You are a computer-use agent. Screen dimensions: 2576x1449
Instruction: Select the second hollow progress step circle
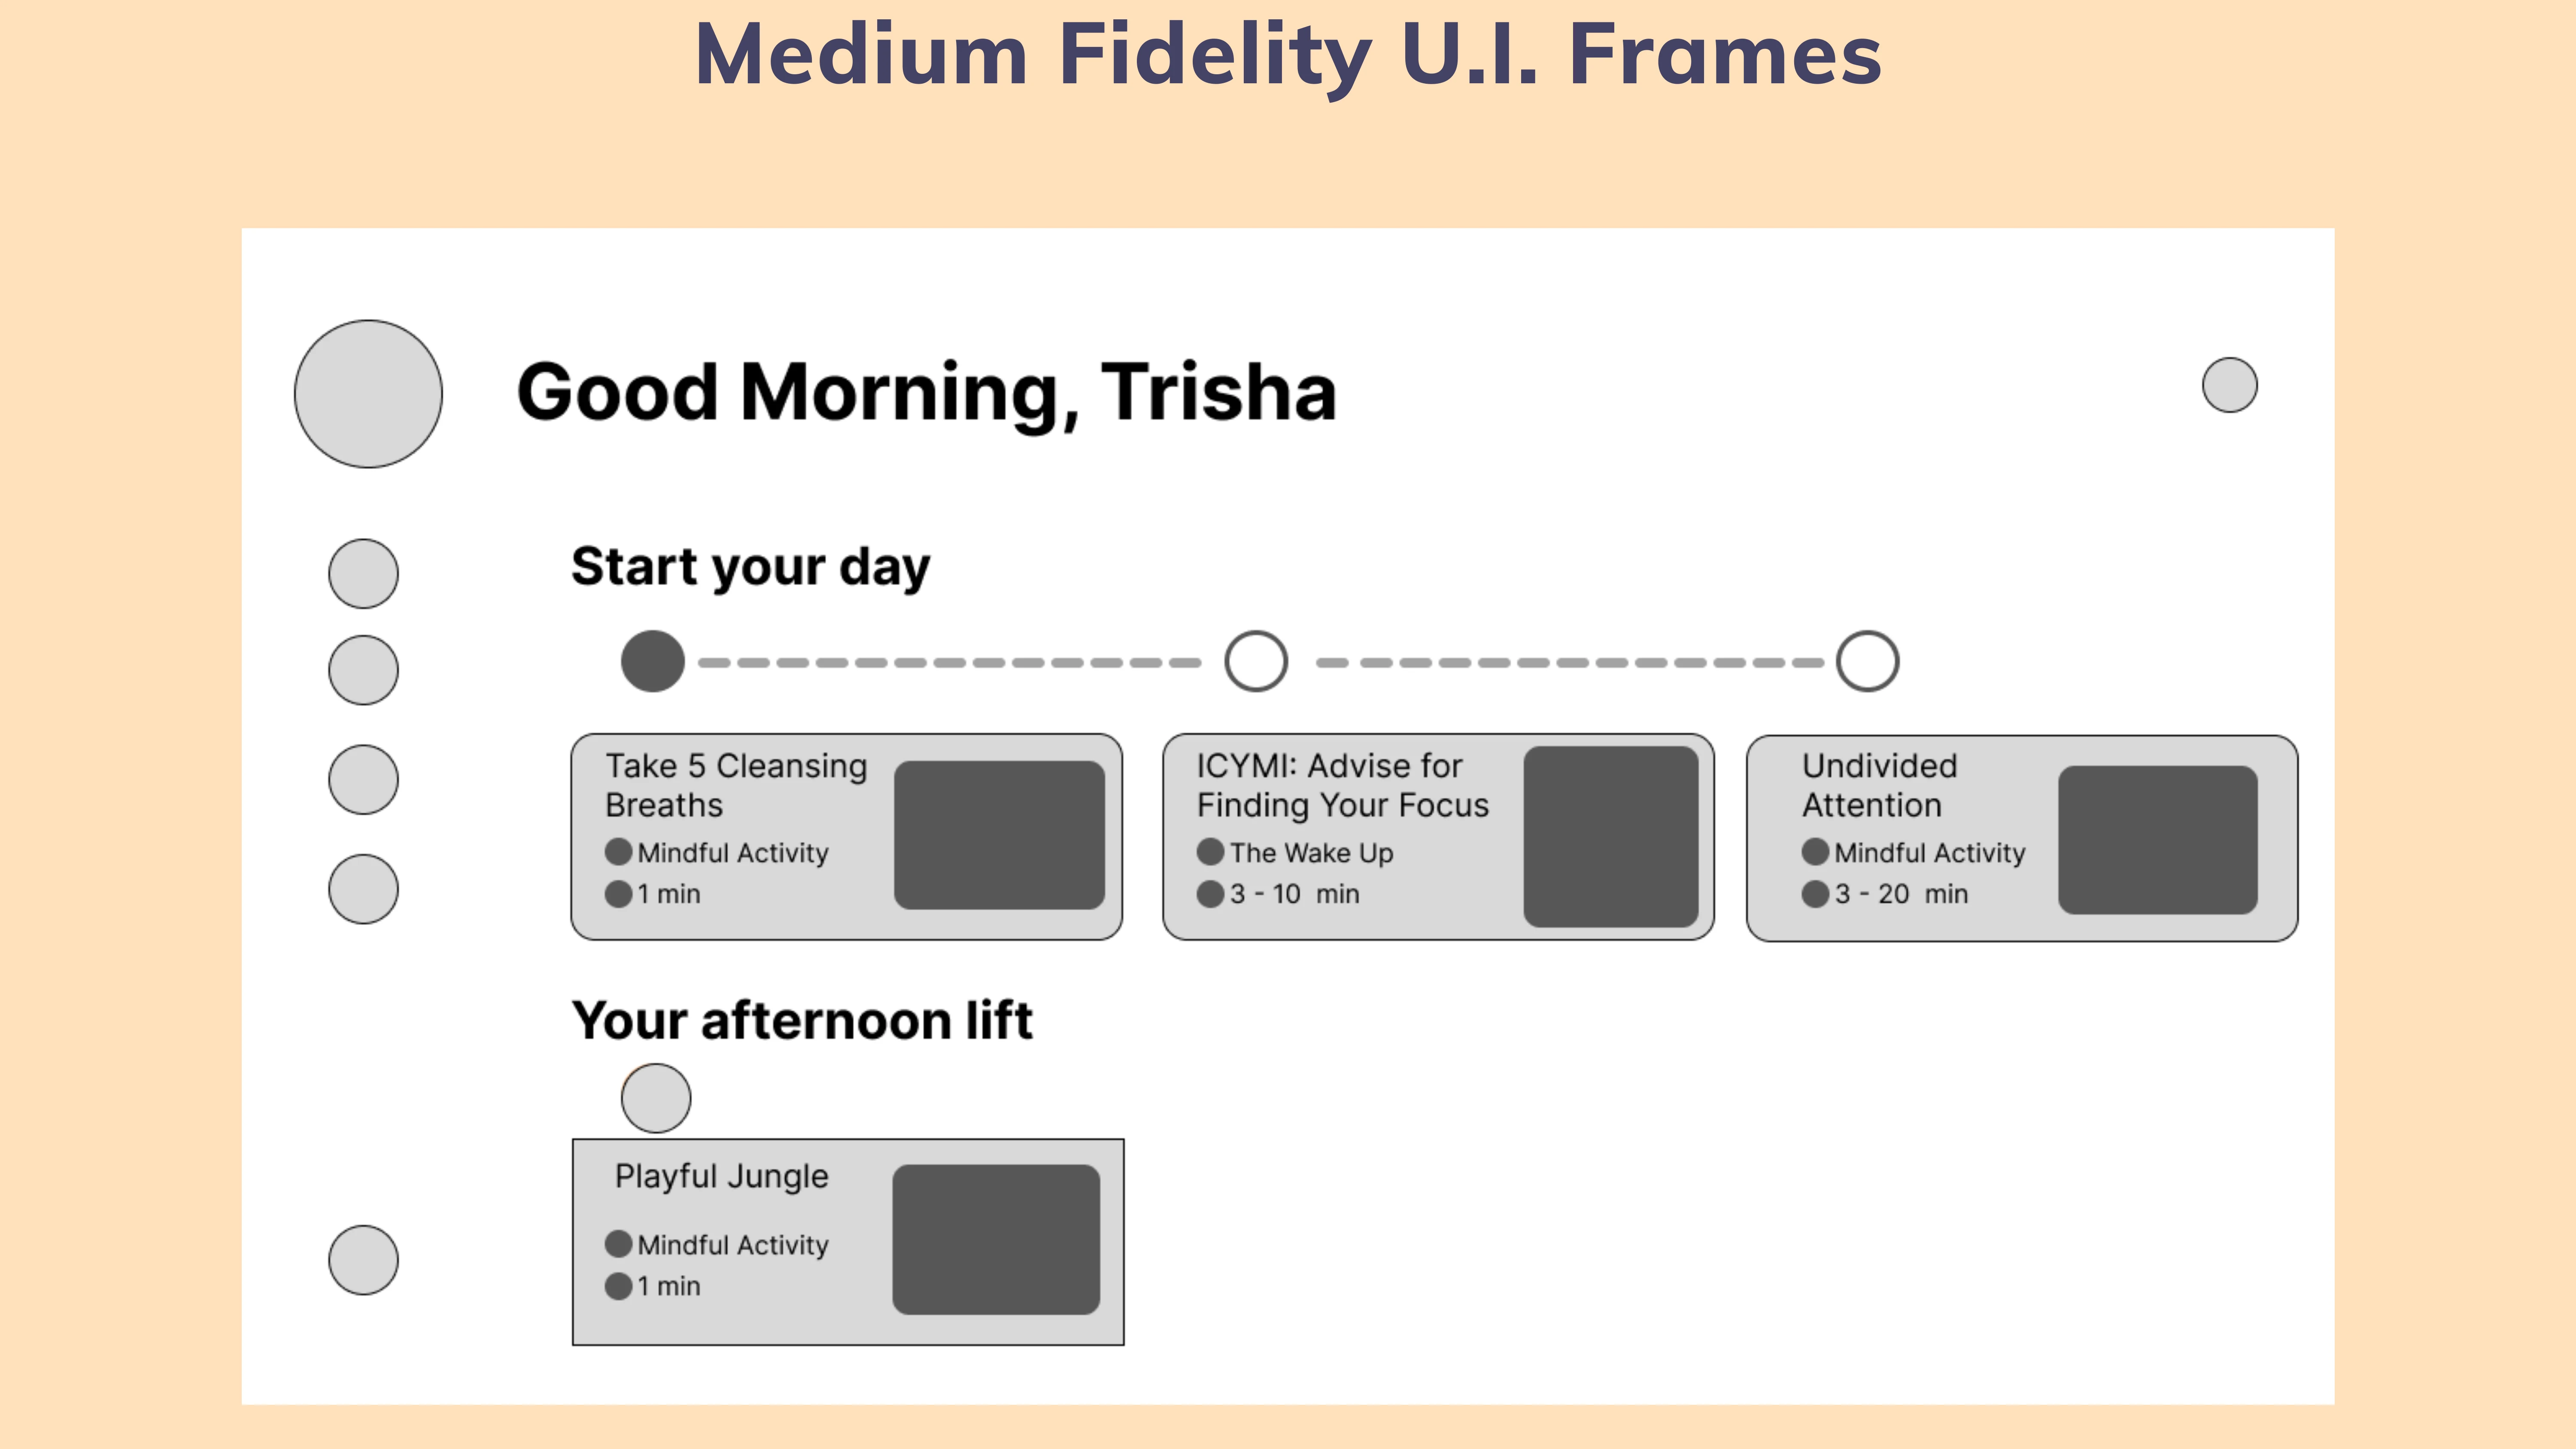(x=1256, y=661)
